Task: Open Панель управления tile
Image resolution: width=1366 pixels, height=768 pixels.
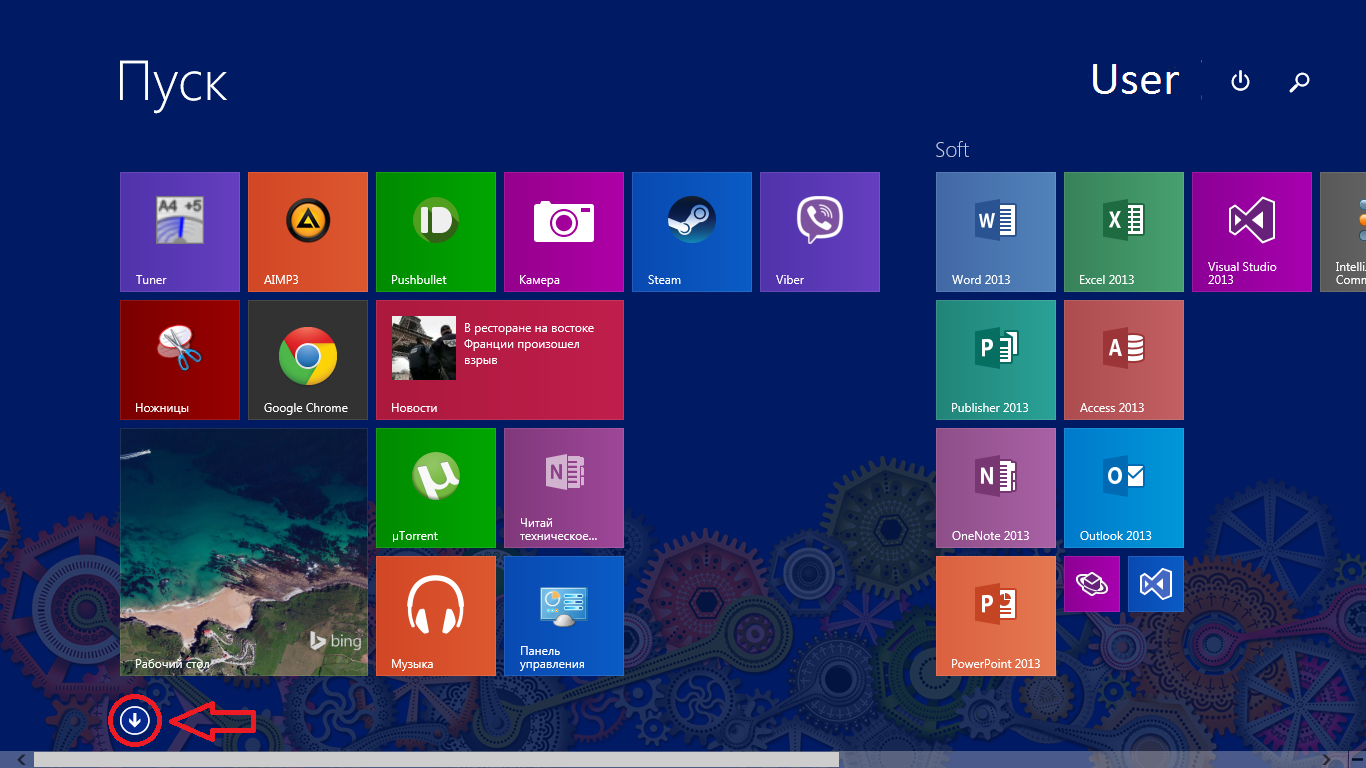Action: point(564,616)
